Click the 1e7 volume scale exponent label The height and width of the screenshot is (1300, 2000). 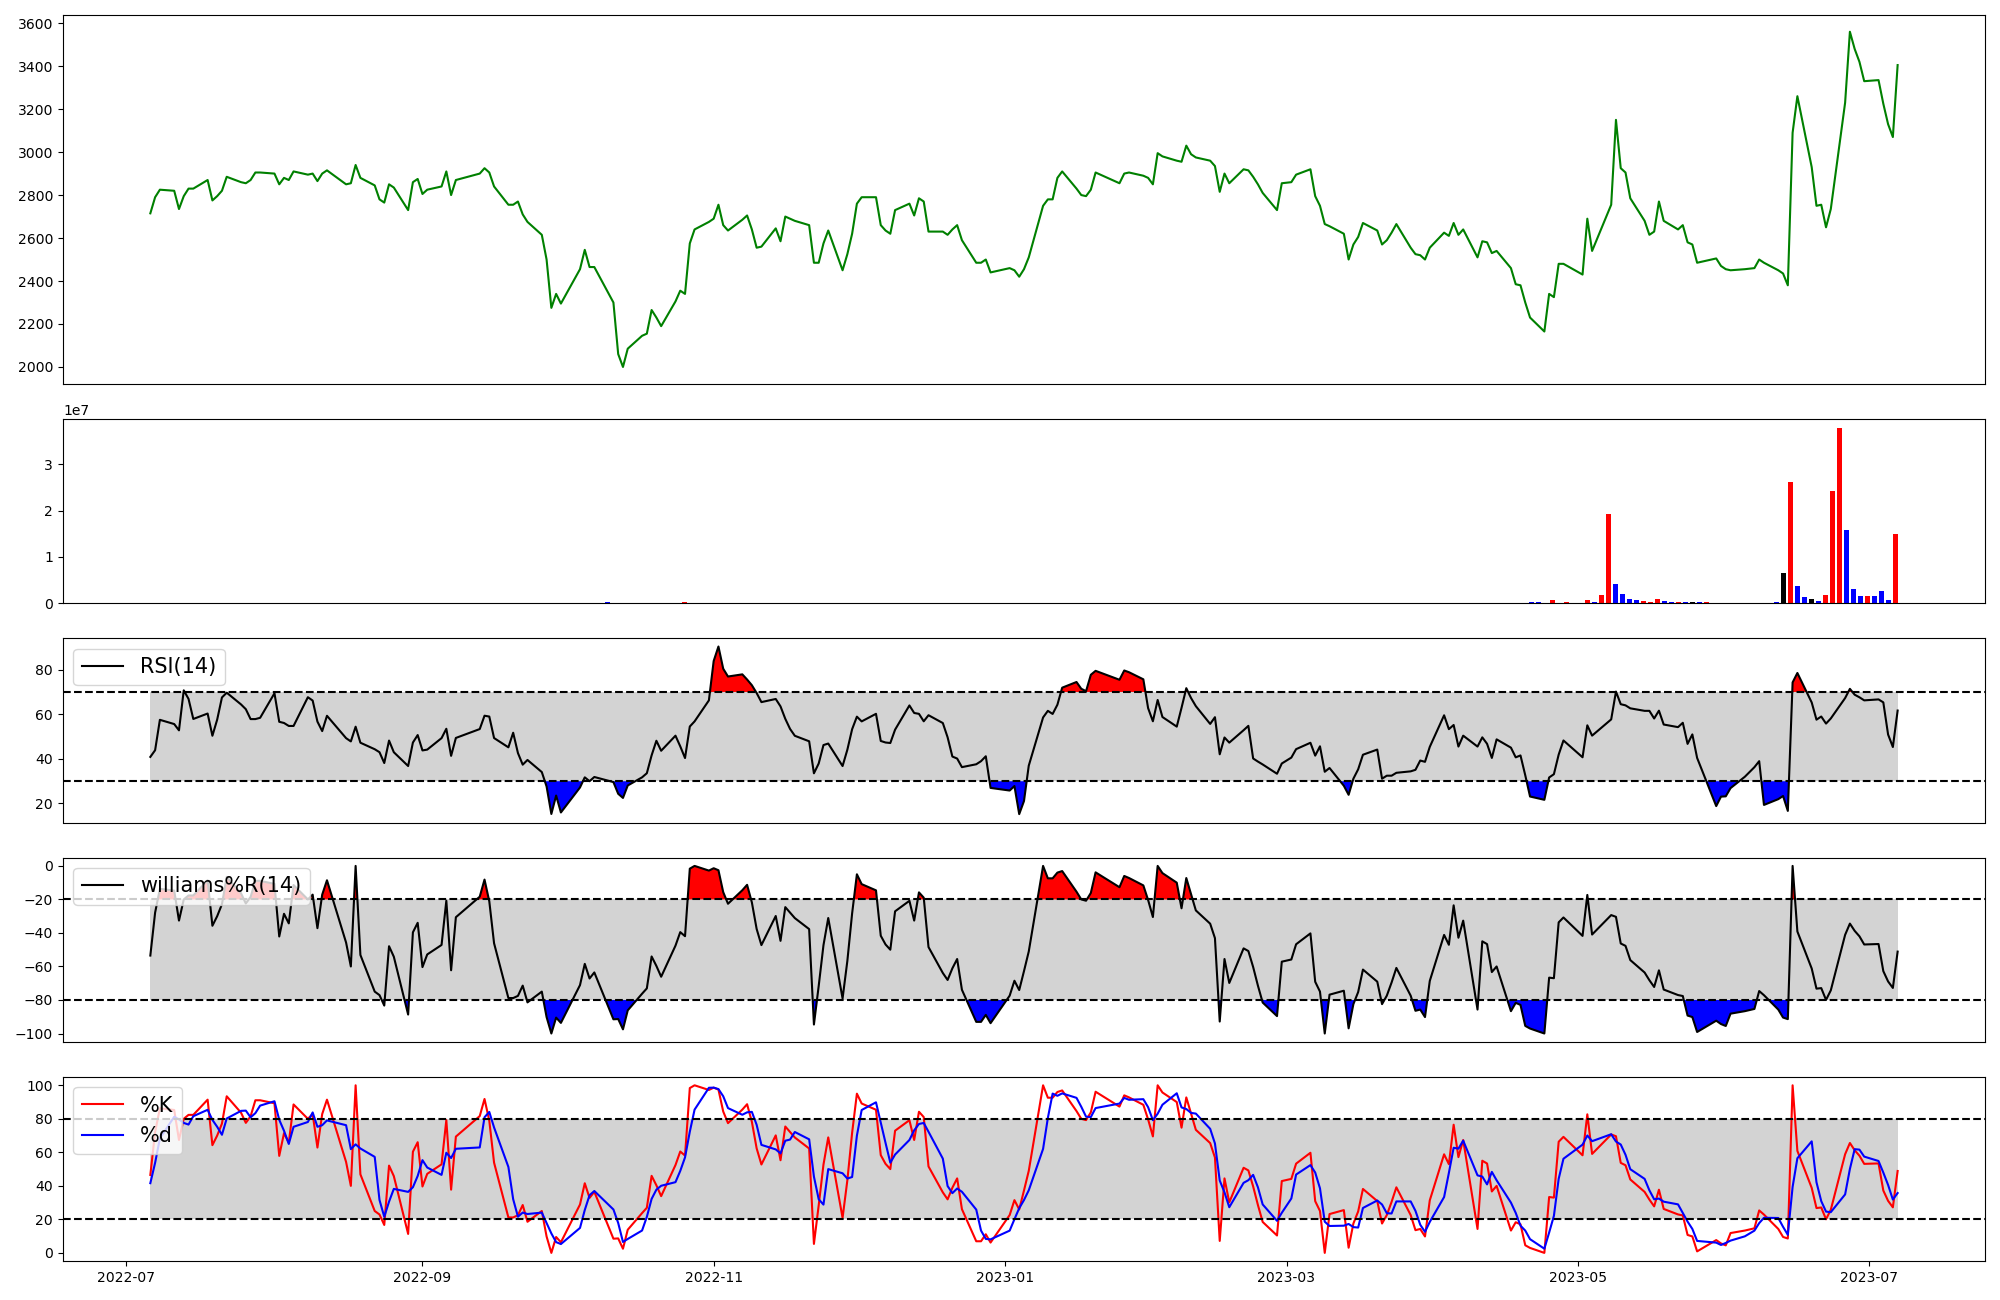[x=76, y=410]
